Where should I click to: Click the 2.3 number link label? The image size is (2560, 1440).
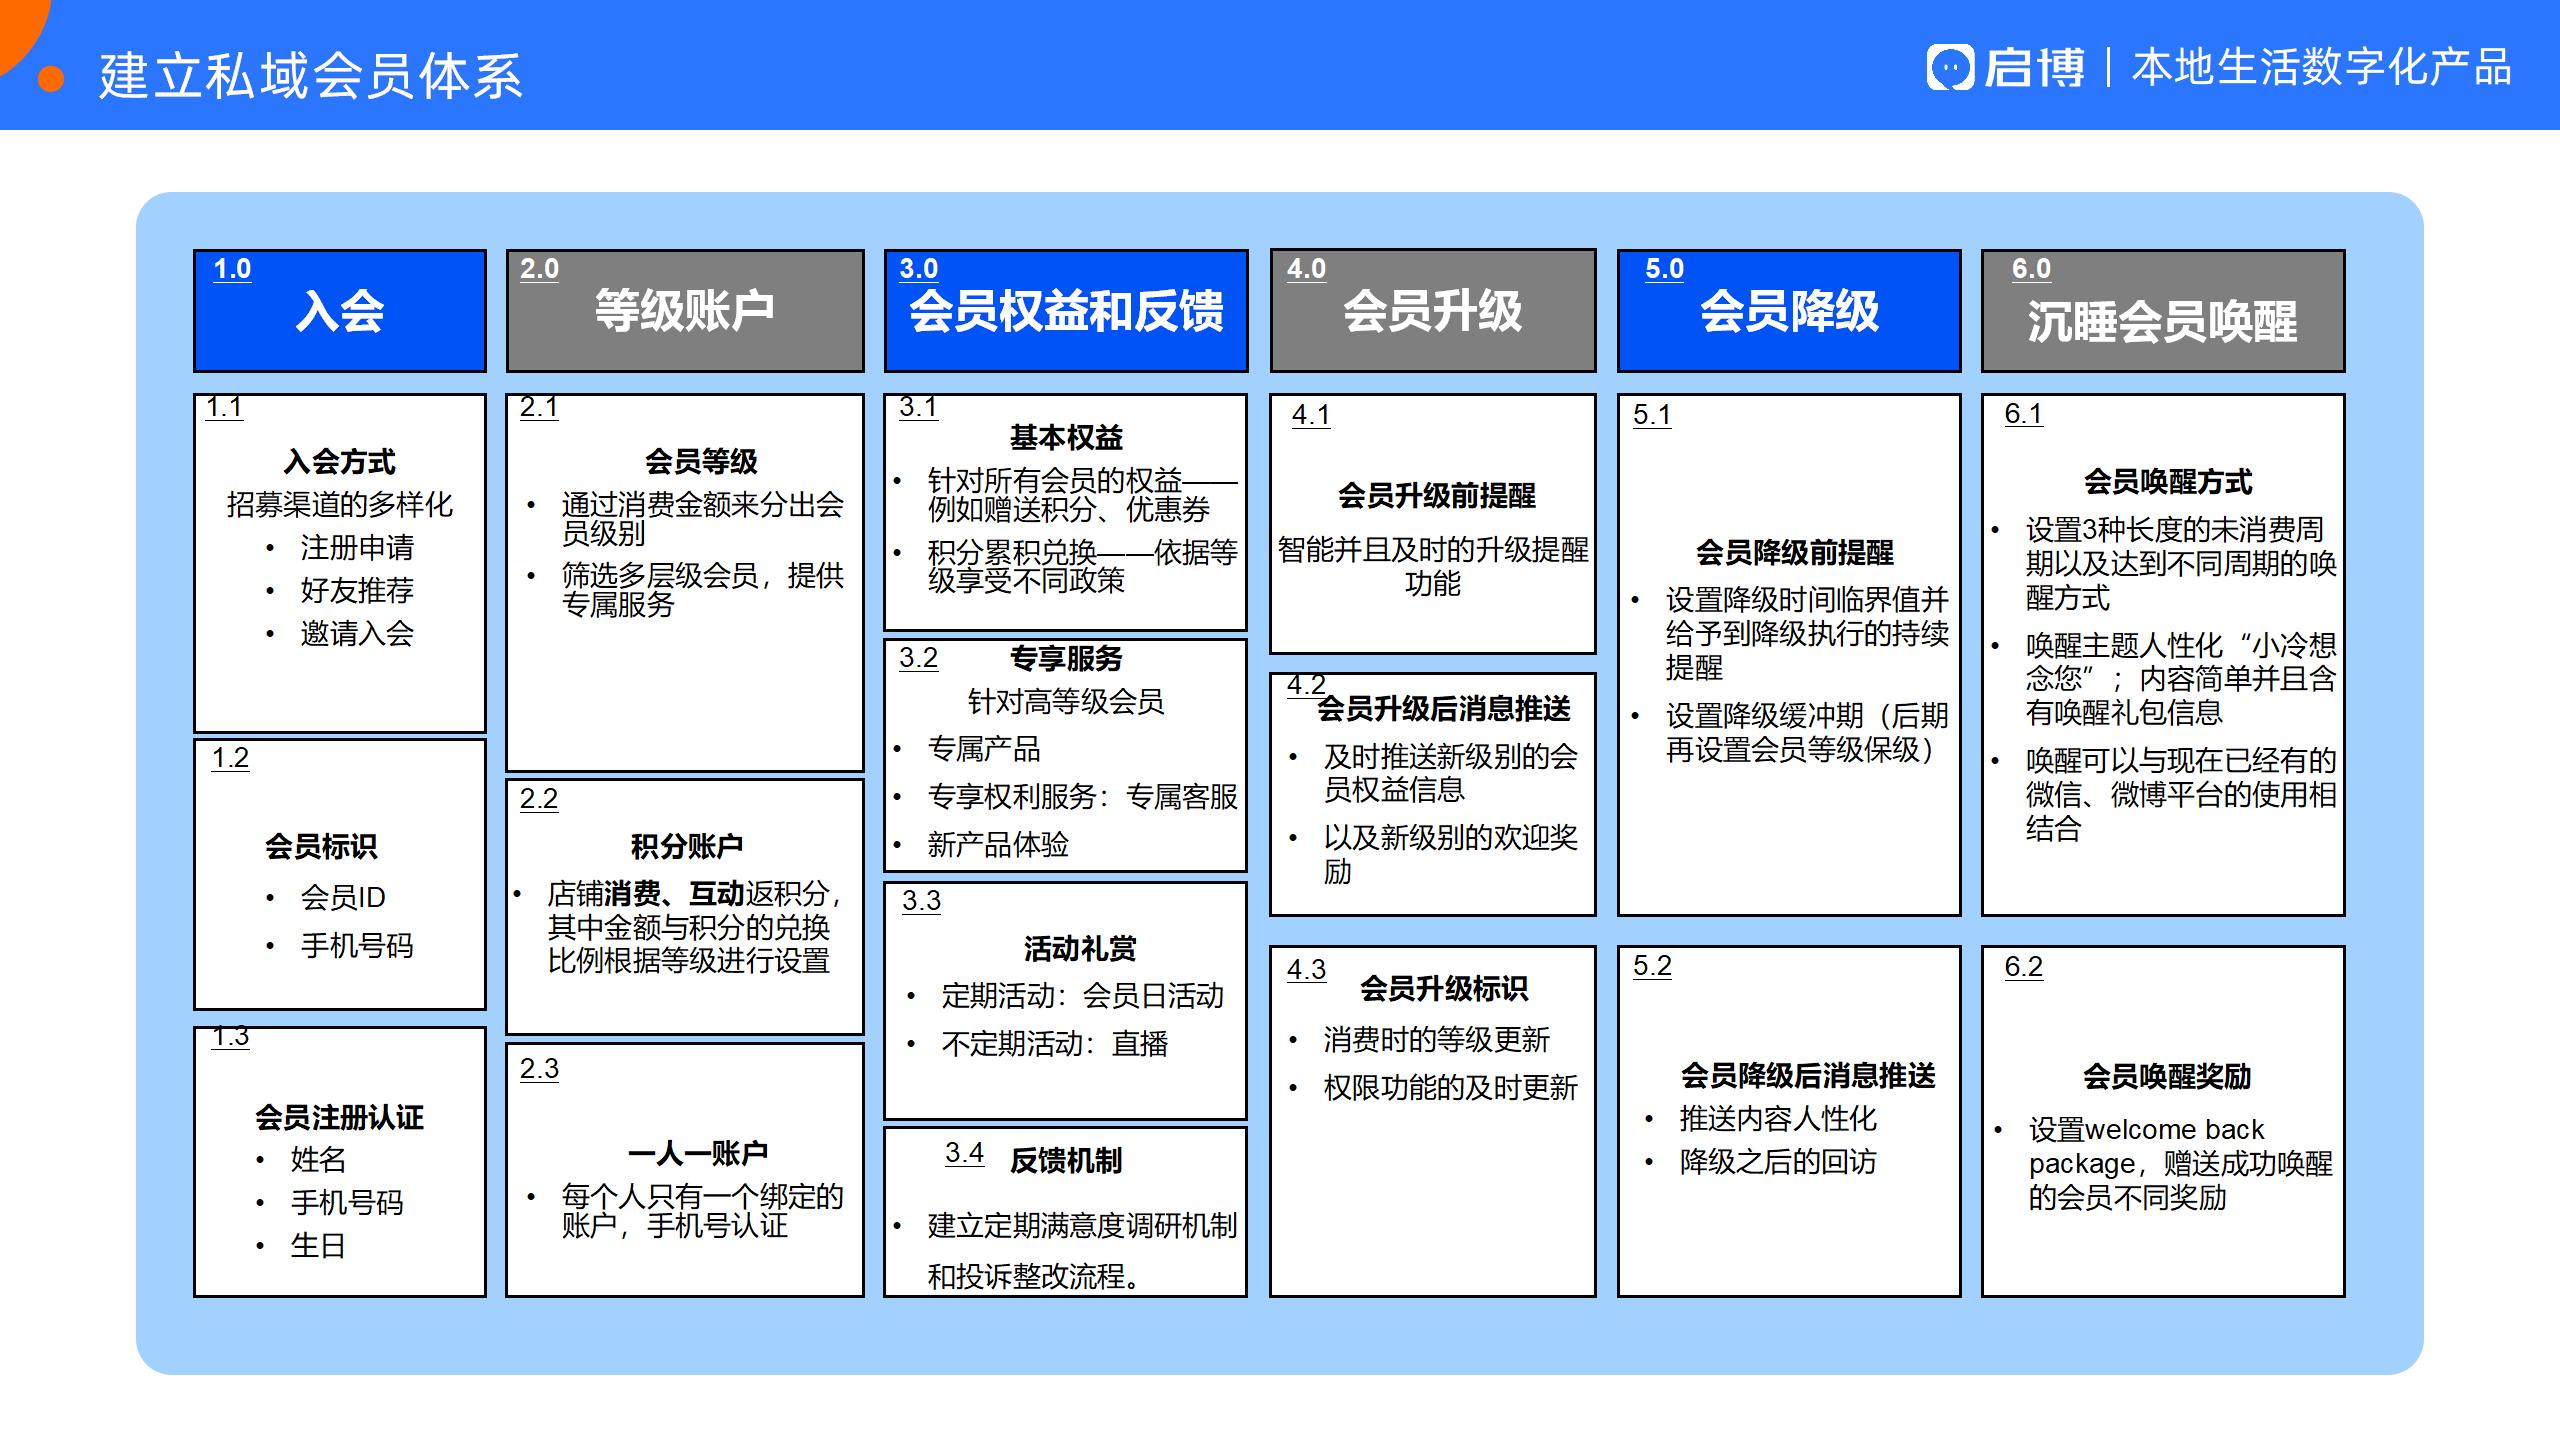click(x=539, y=1069)
